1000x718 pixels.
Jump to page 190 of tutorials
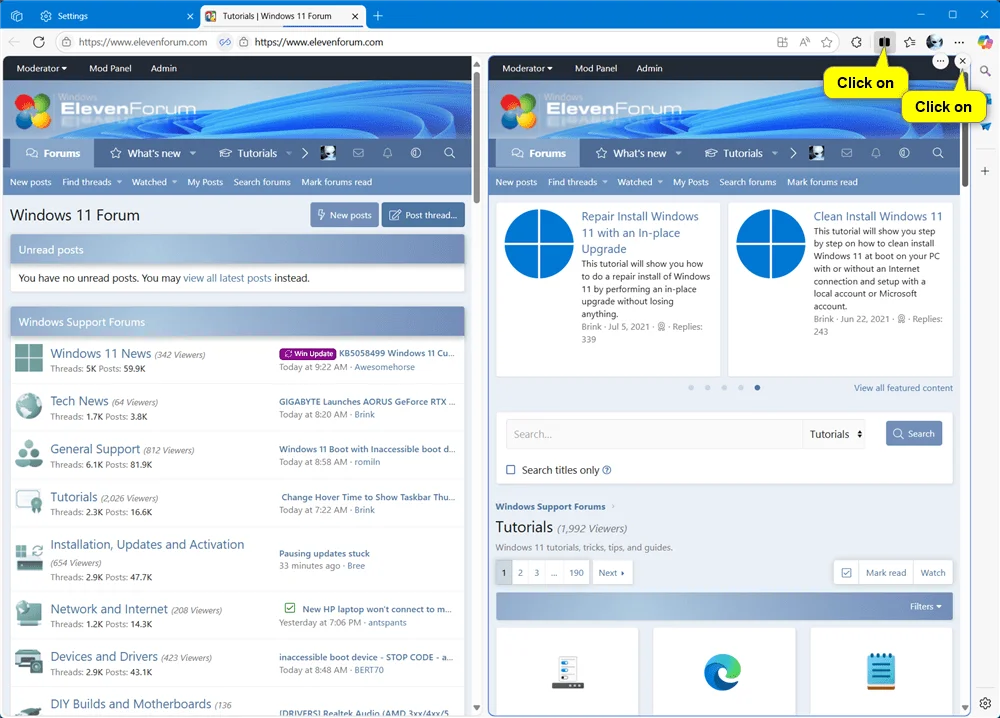point(577,573)
